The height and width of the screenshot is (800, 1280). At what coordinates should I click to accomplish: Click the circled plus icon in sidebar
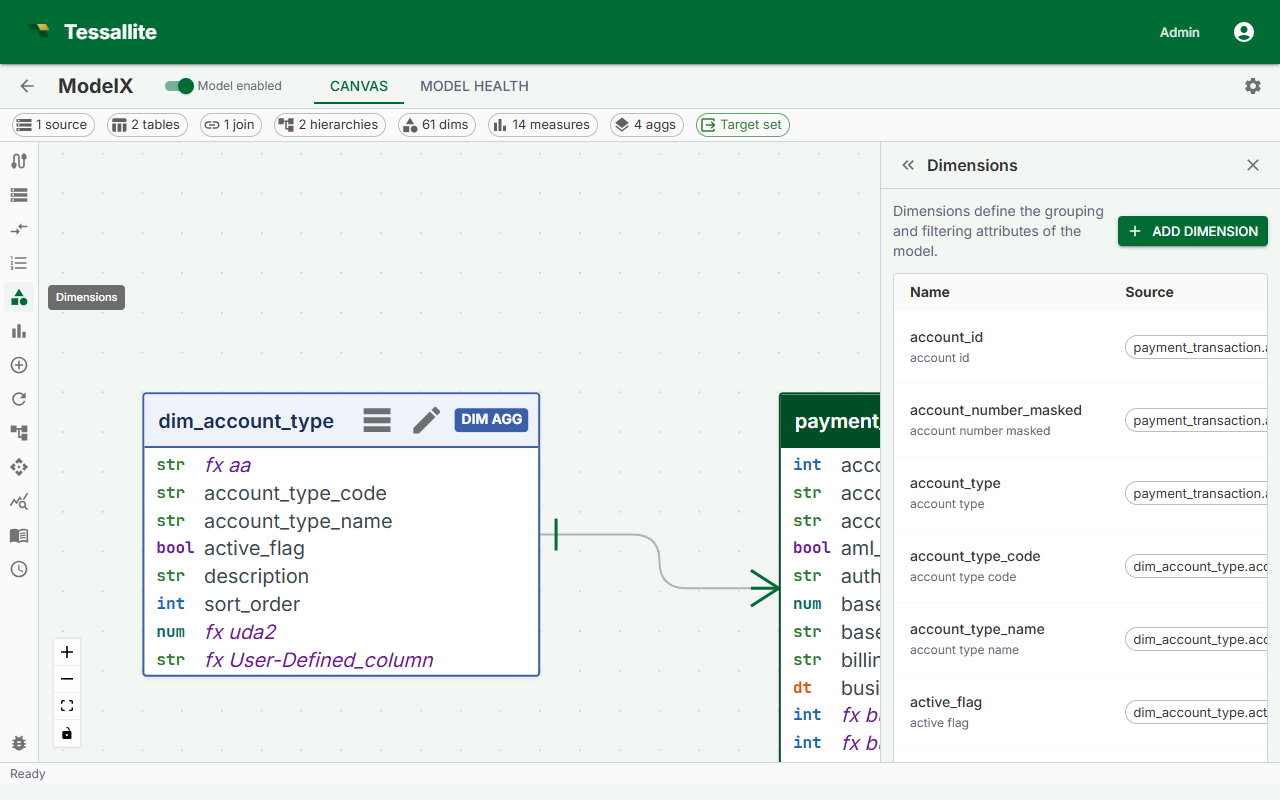(19, 365)
